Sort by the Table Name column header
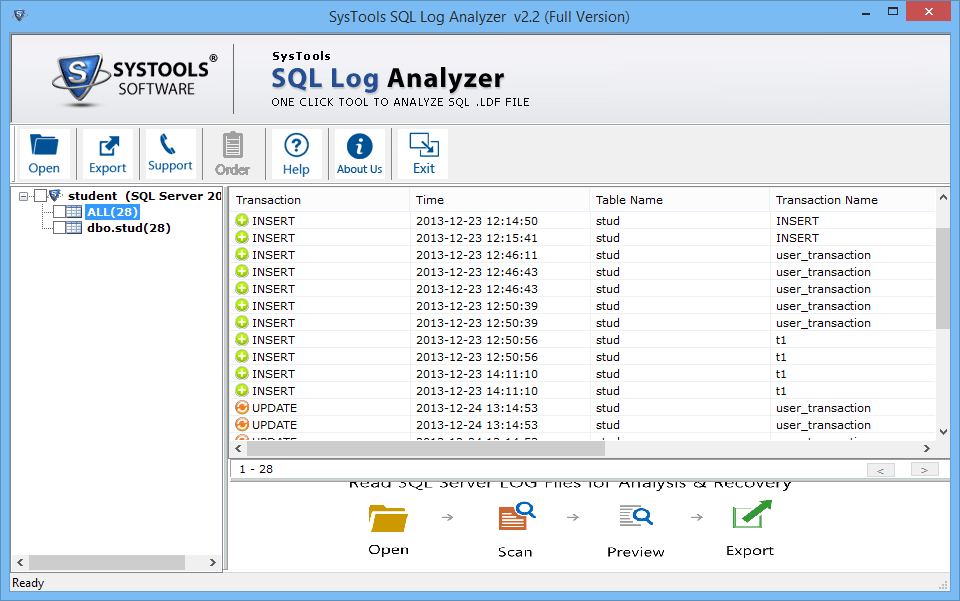 point(628,199)
